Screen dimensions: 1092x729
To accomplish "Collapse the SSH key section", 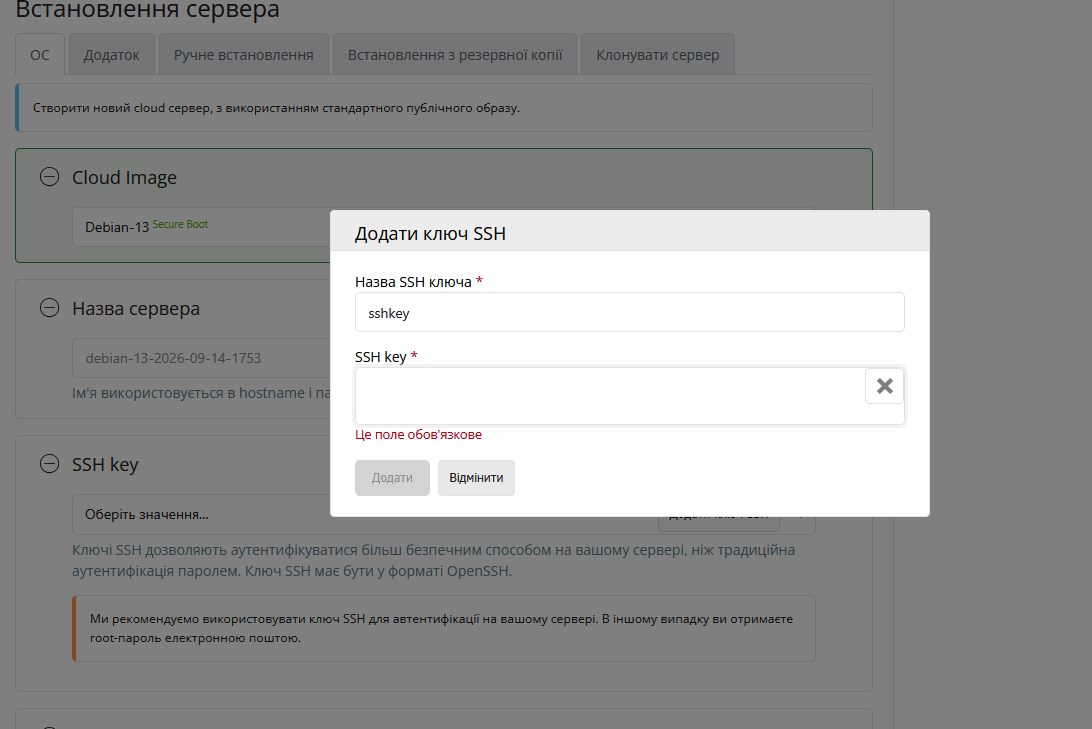I will (49, 464).
